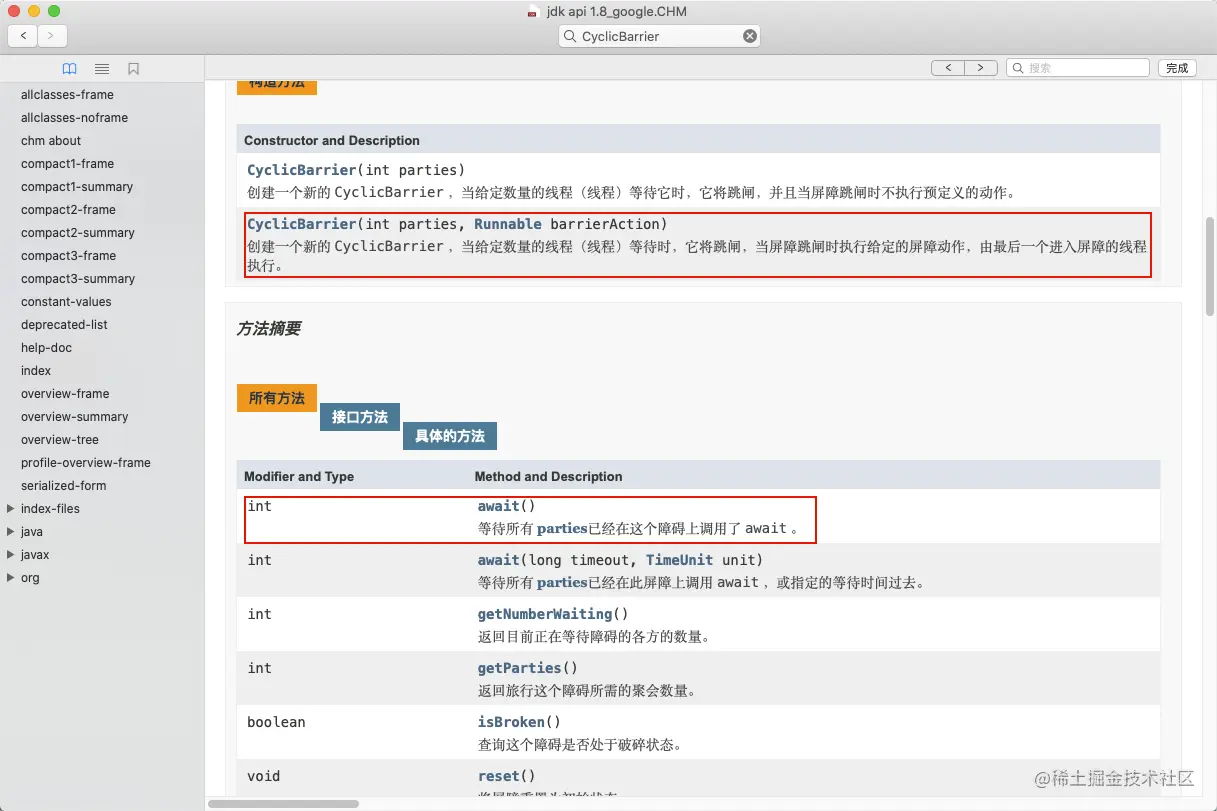Open allclasses-noframe in sidebar
Viewport: 1217px width, 811px height.
[74, 118]
